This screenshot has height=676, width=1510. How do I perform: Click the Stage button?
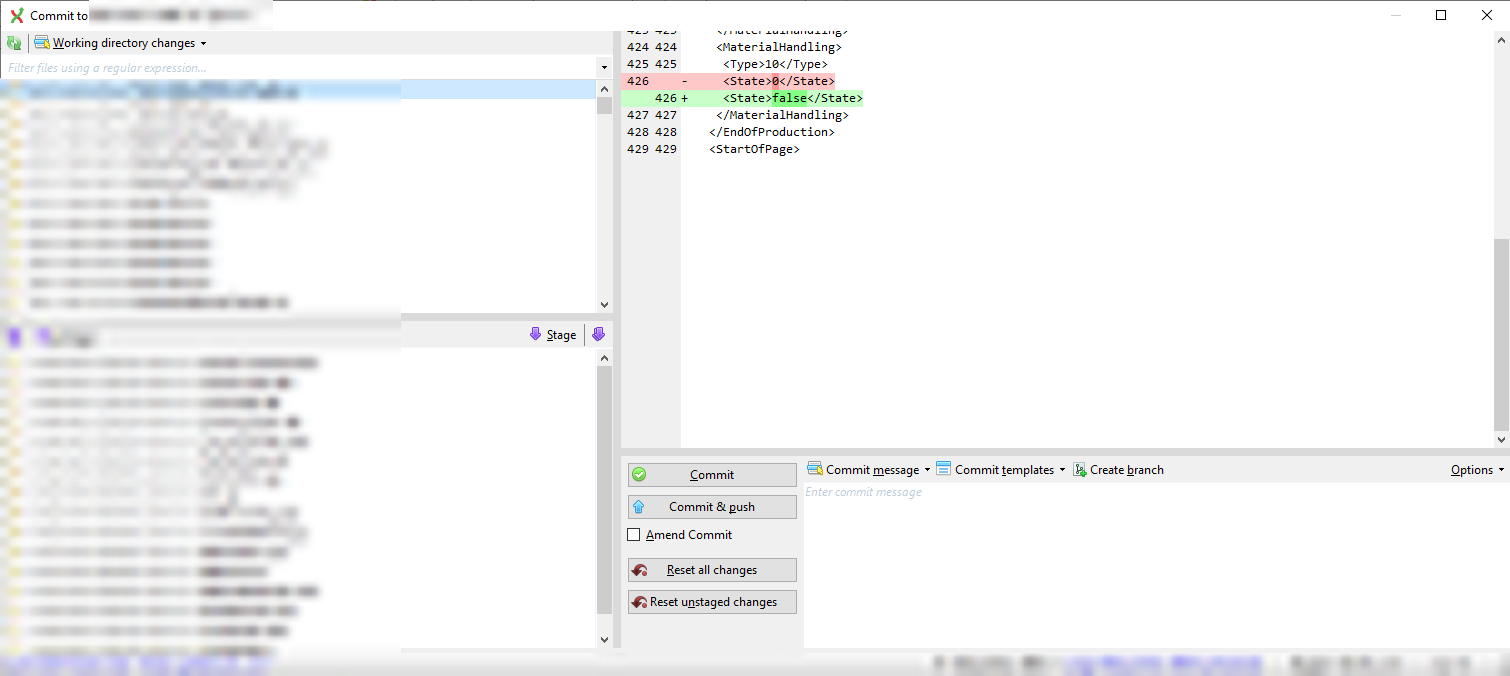pos(553,335)
